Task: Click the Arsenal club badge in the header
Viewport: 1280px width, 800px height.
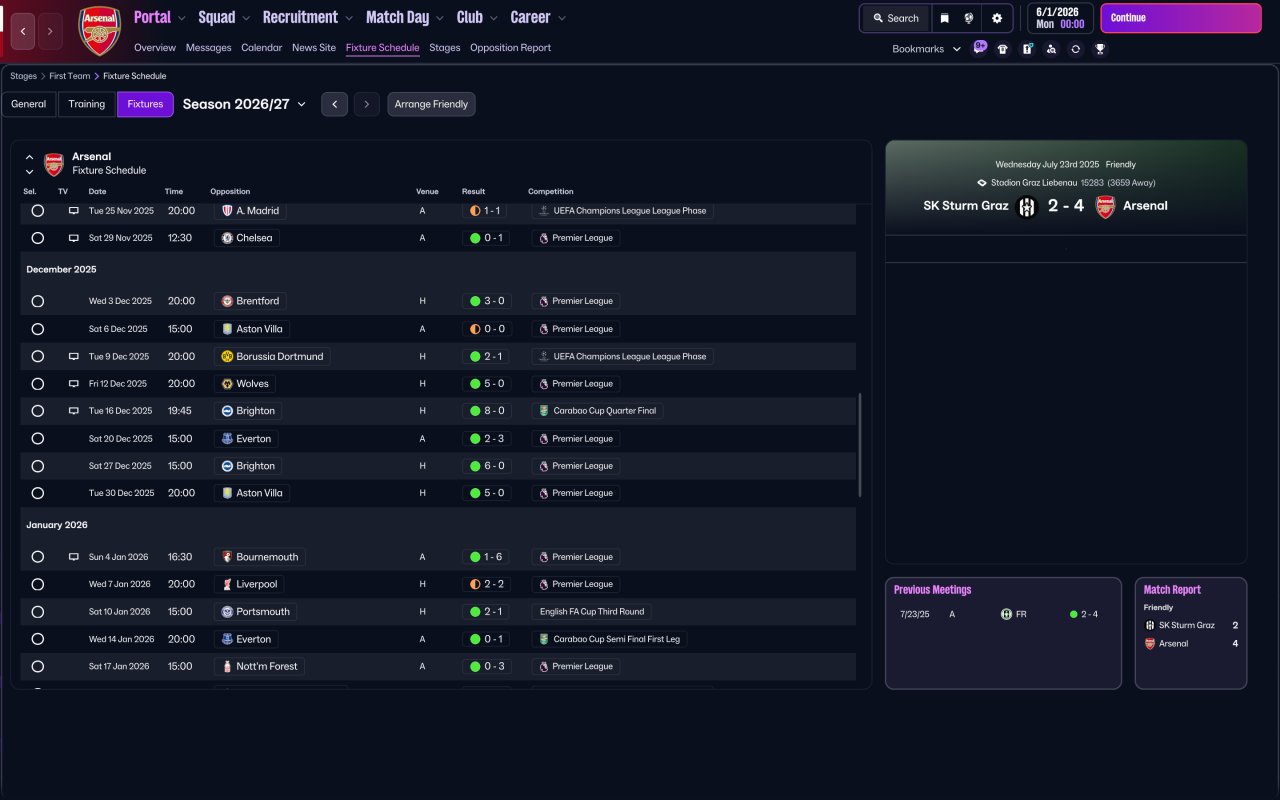Action: coord(99,31)
